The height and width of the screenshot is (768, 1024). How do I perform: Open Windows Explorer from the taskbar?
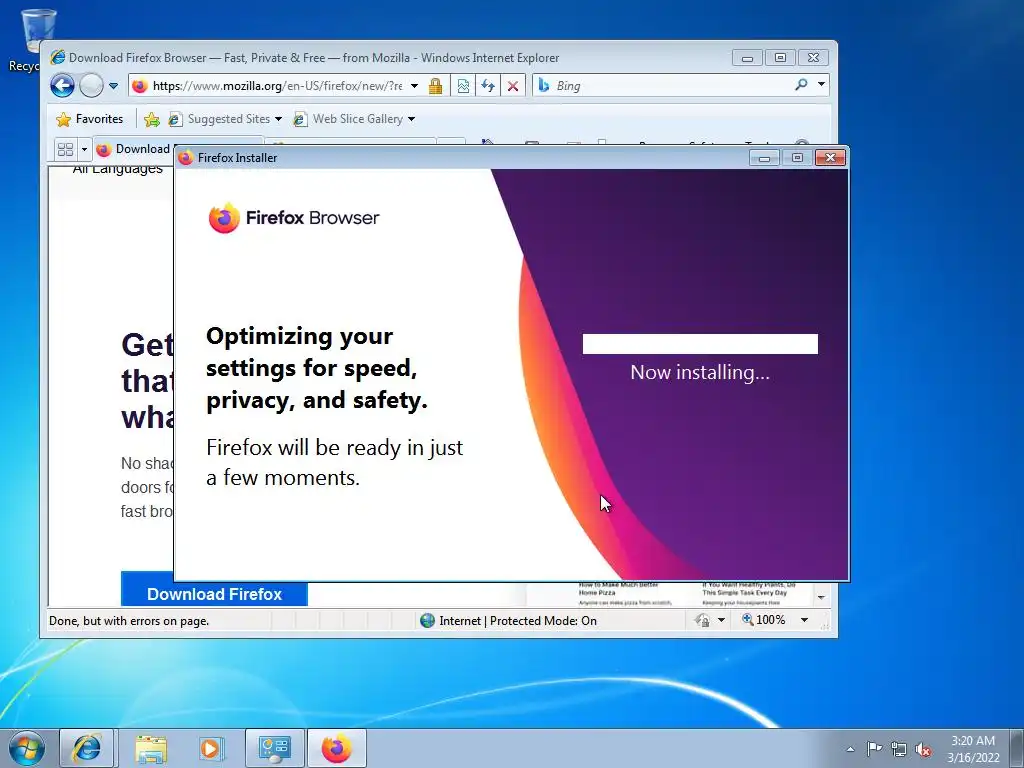coord(151,748)
